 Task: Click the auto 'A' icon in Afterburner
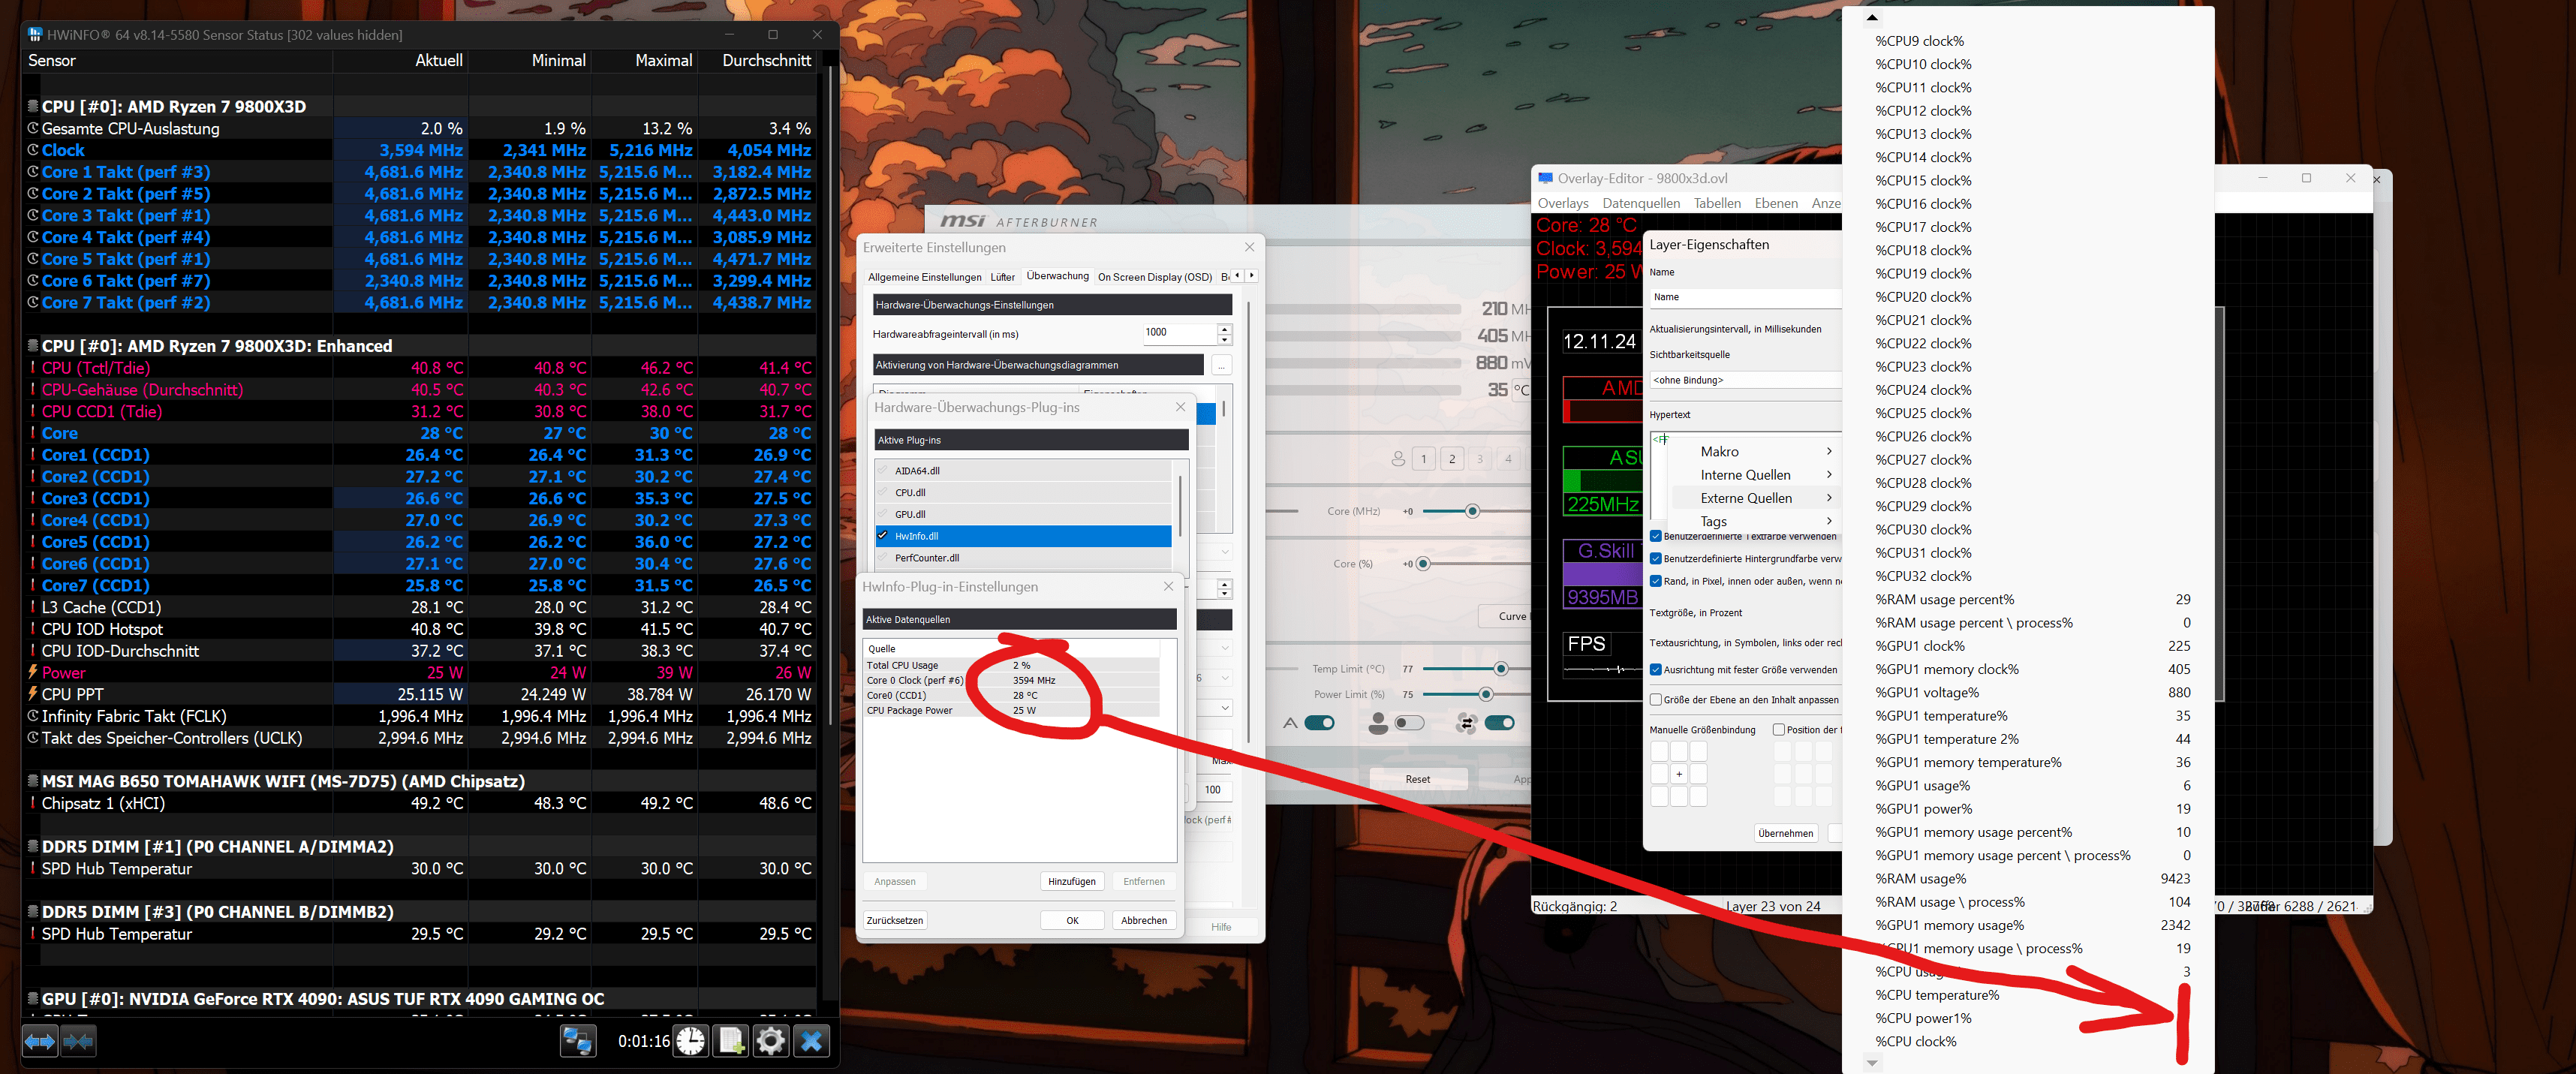[x=1290, y=723]
